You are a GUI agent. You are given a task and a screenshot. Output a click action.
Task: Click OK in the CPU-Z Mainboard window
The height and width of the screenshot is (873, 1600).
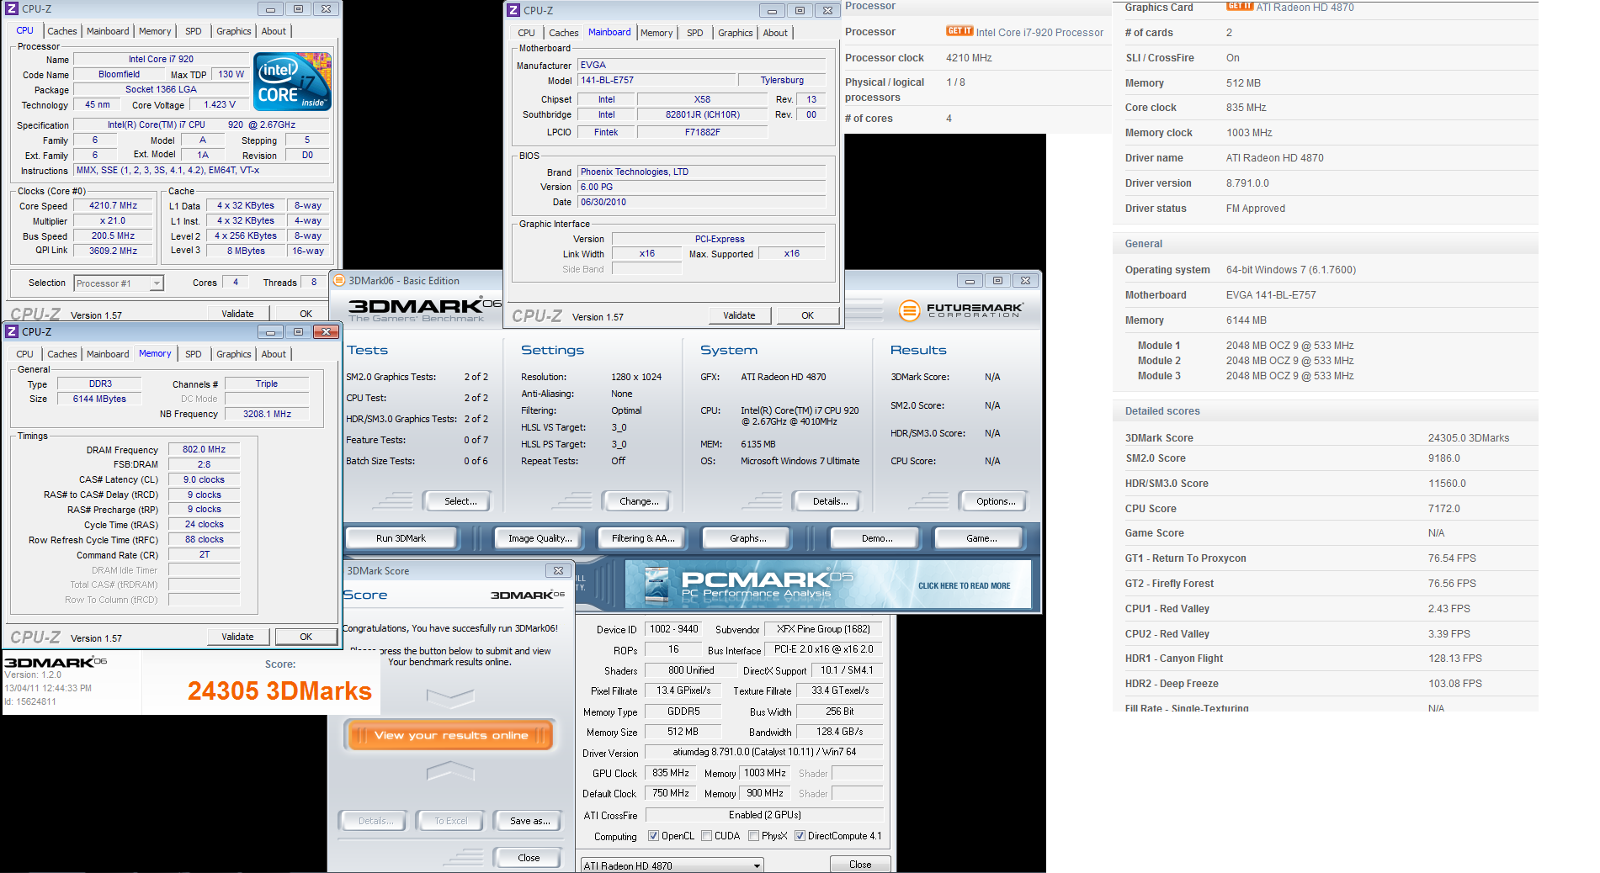coord(807,315)
